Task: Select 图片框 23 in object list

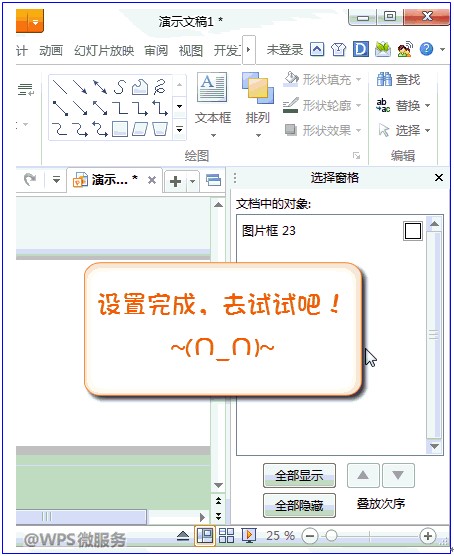Action: pyautogui.click(x=268, y=231)
